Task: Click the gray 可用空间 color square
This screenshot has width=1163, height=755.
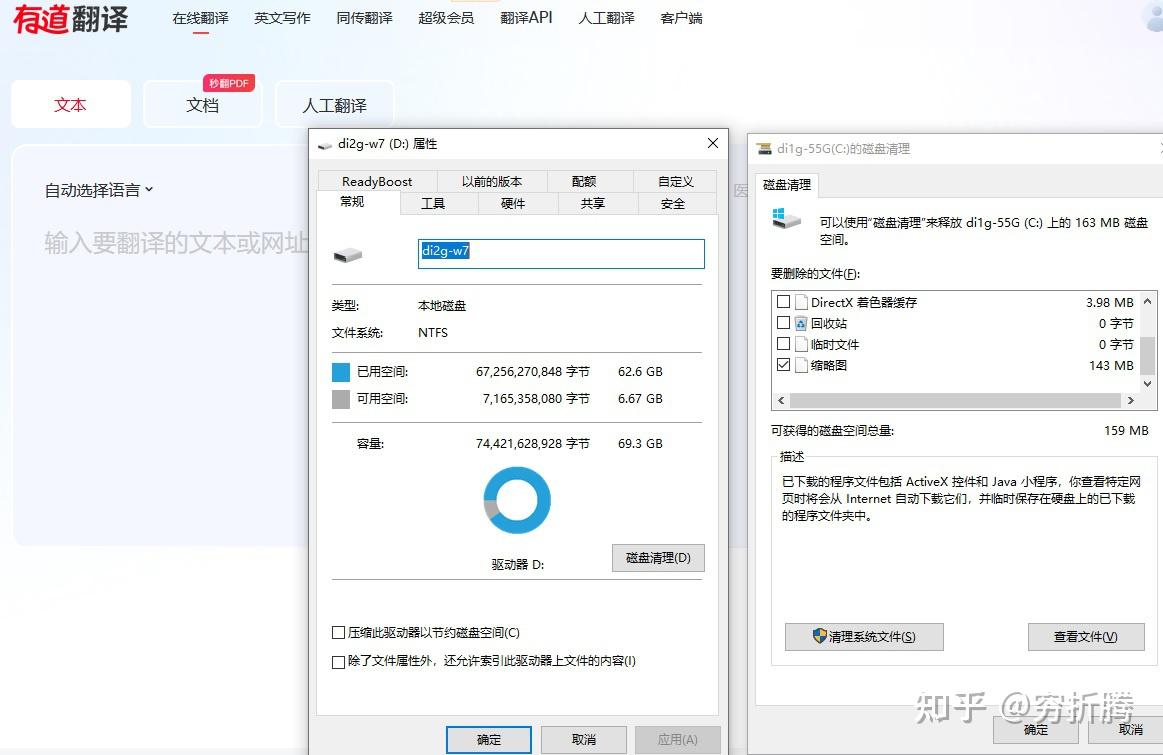Action: 340,400
